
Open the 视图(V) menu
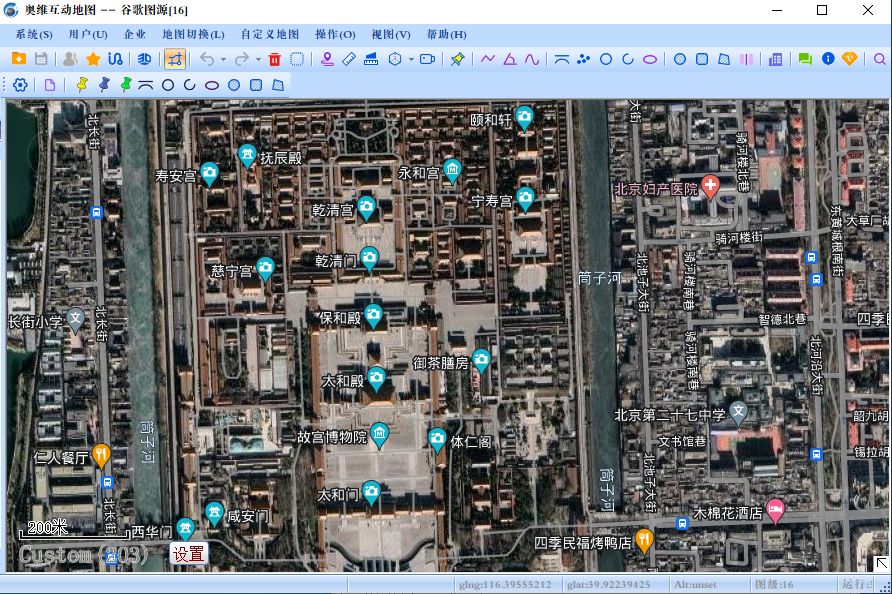pos(391,35)
